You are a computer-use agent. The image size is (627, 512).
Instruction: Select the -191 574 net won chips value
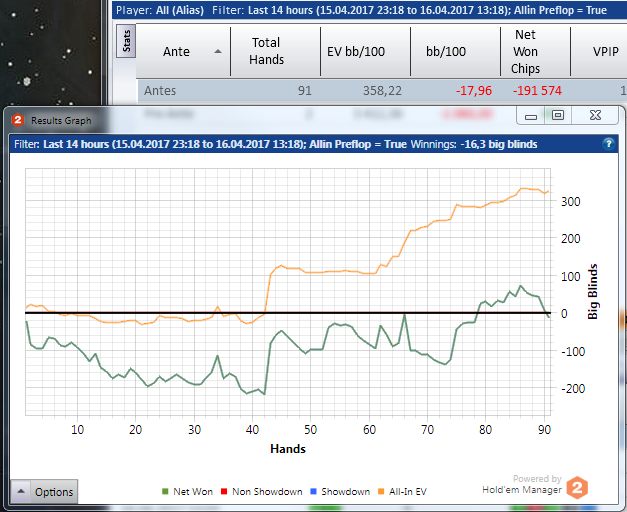(x=537, y=91)
